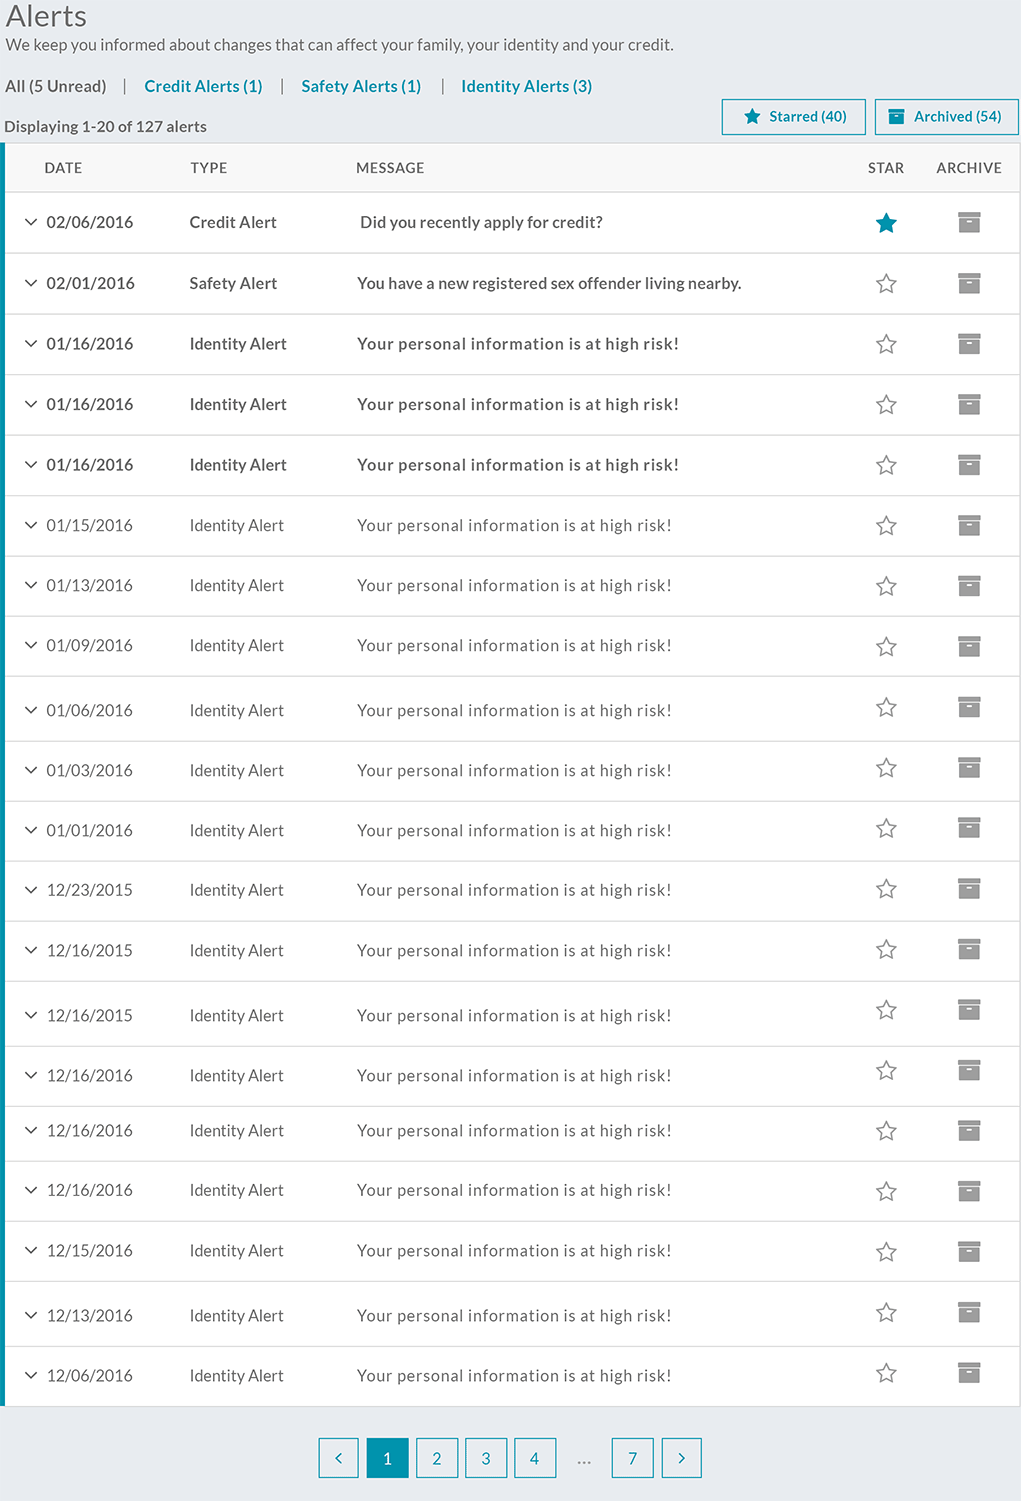The image size is (1021, 1501).
Task: Switch to Identity Alerts (3) tab
Action: click(x=526, y=86)
